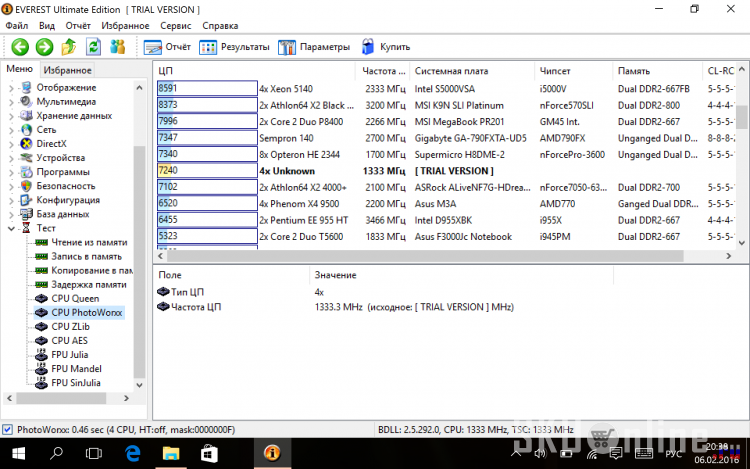
Task: Sort by the Системная плата column header
Action: coord(472,71)
